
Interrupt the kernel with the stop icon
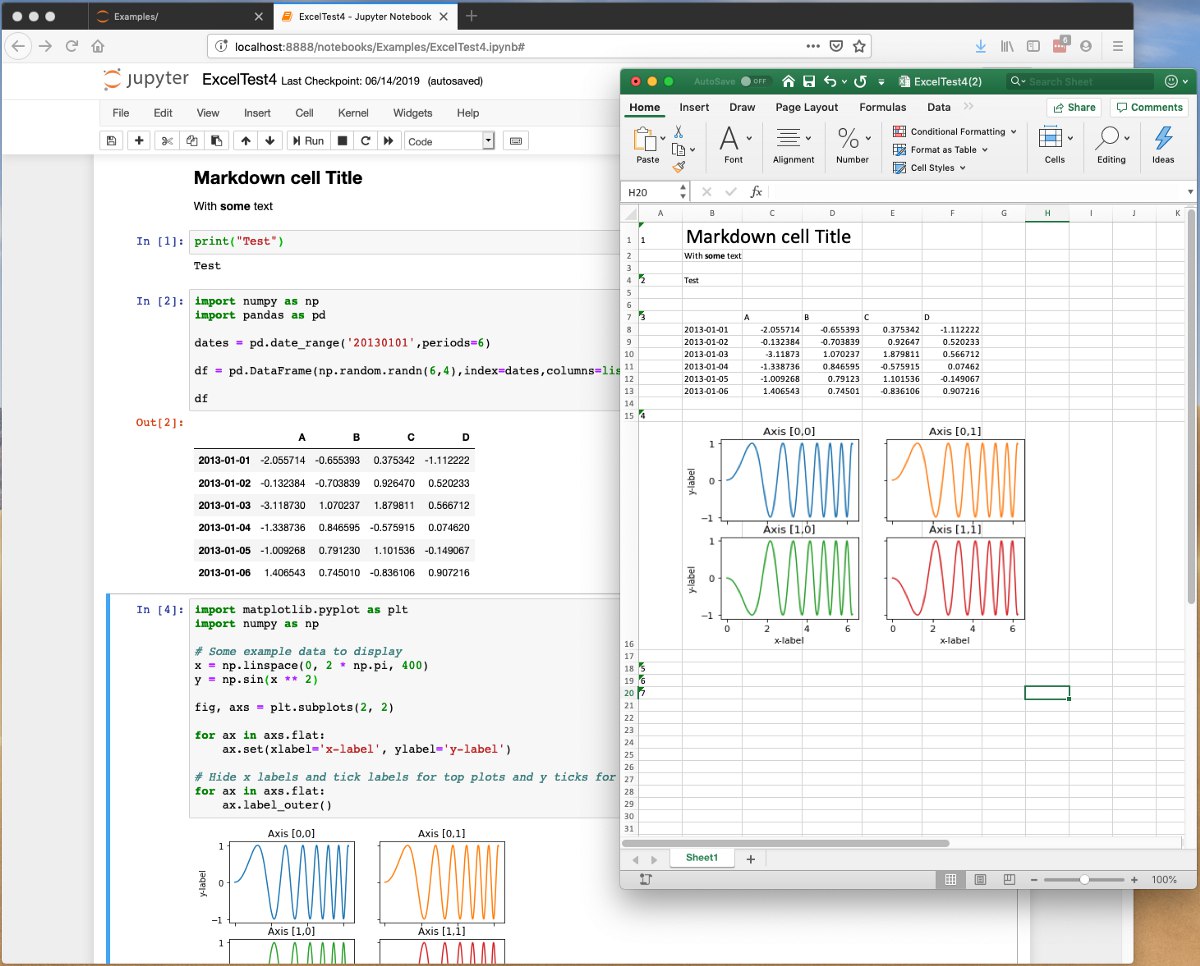pos(342,141)
